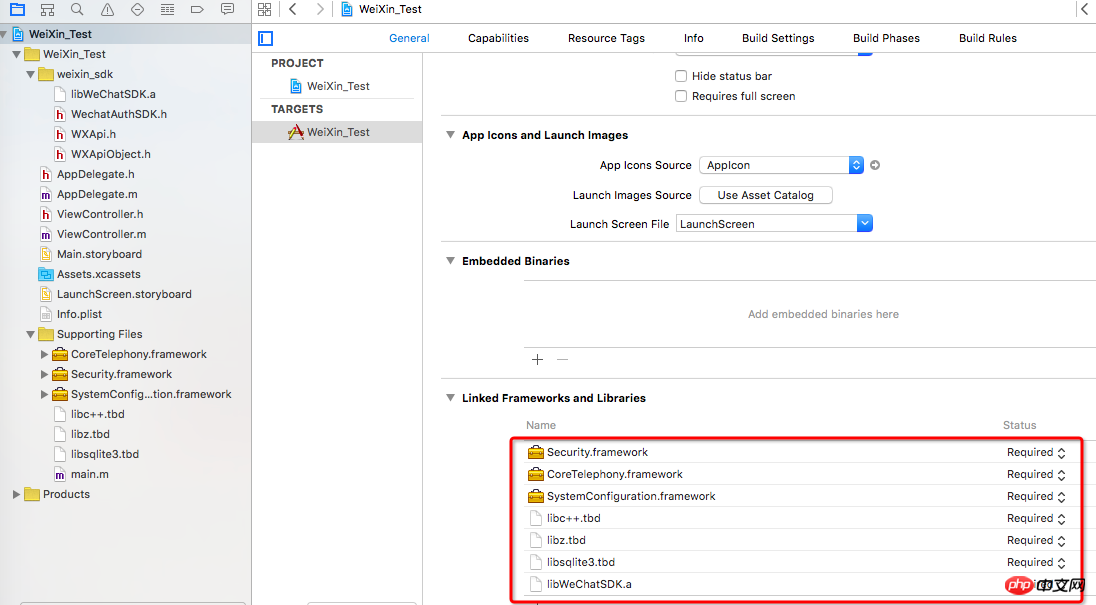Switch to the Build Settings tab

(x=778, y=38)
